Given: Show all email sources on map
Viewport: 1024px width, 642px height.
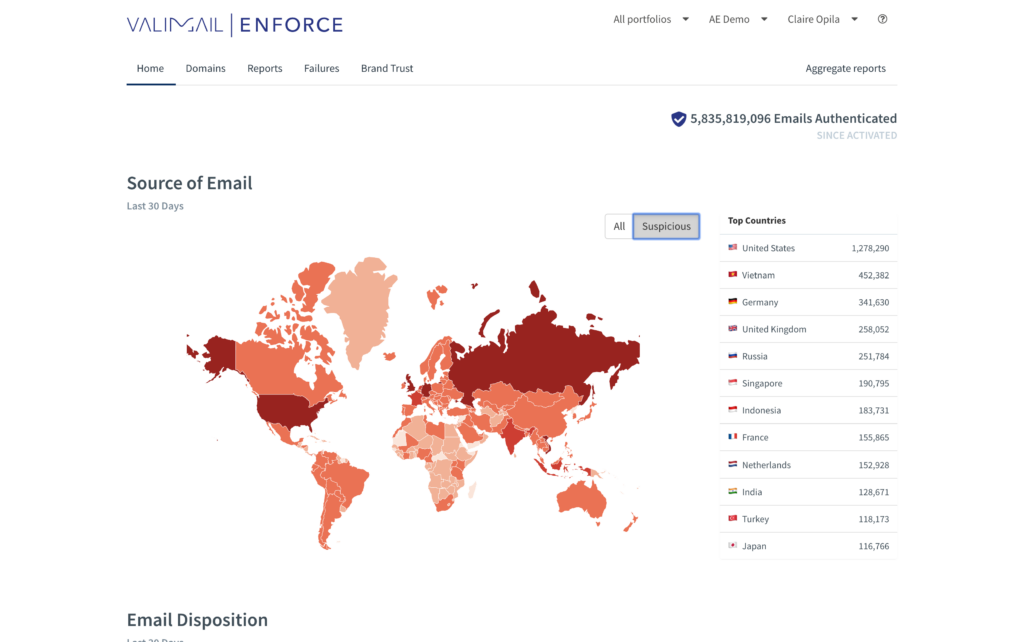Looking at the screenshot, I should (619, 227).
